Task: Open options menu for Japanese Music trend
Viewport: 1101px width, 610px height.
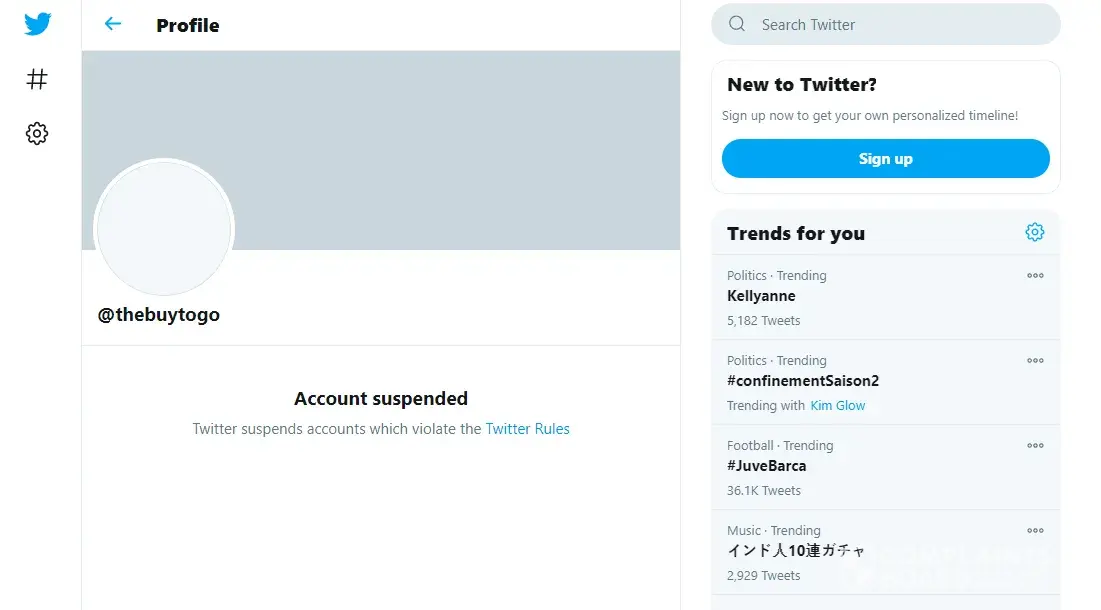Action: click(1035, 531)
